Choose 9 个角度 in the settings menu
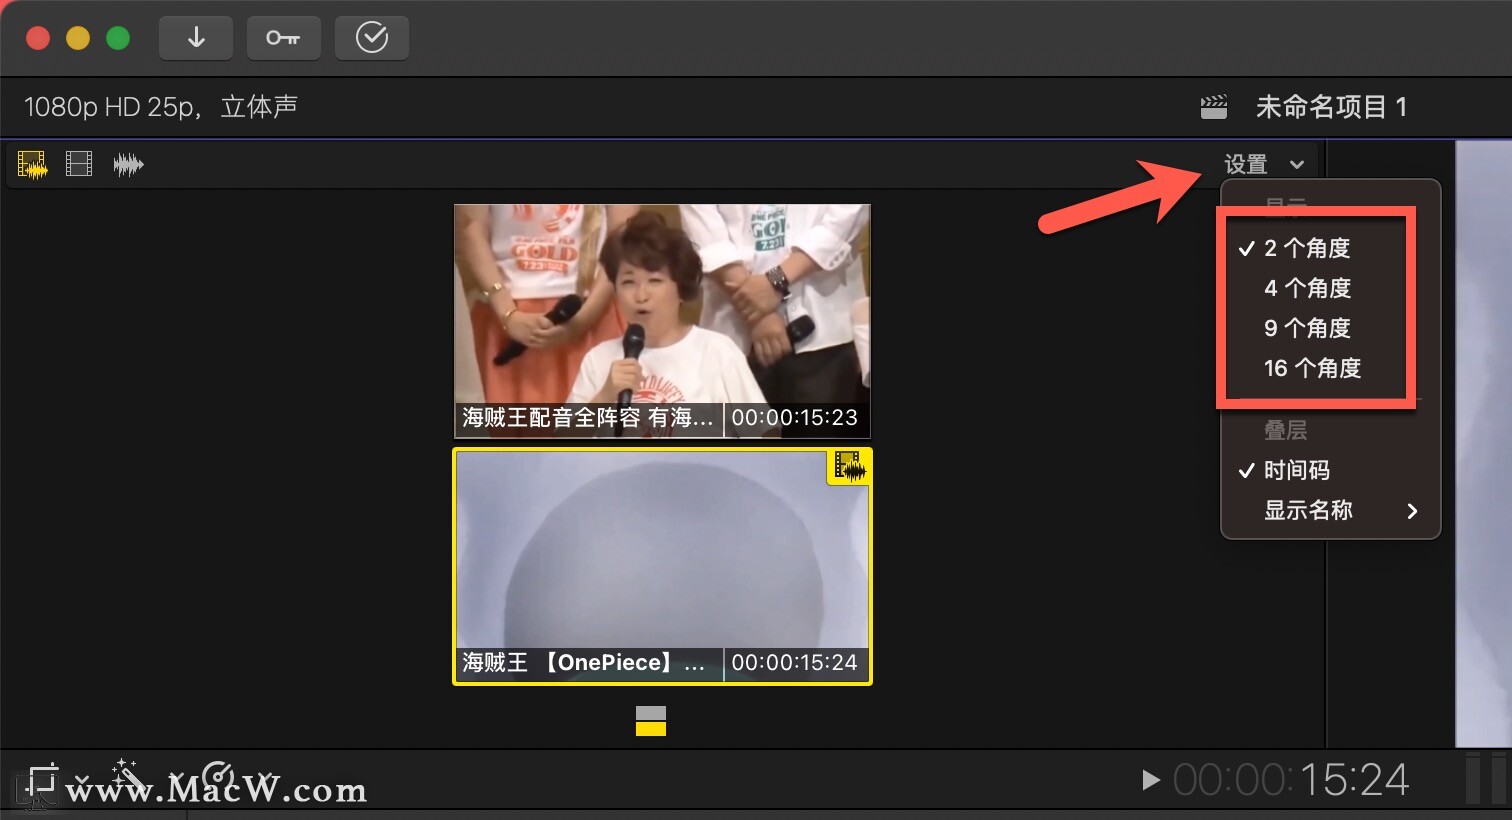This screenshot has width=1512, height=820. [x=1331, y=328]
